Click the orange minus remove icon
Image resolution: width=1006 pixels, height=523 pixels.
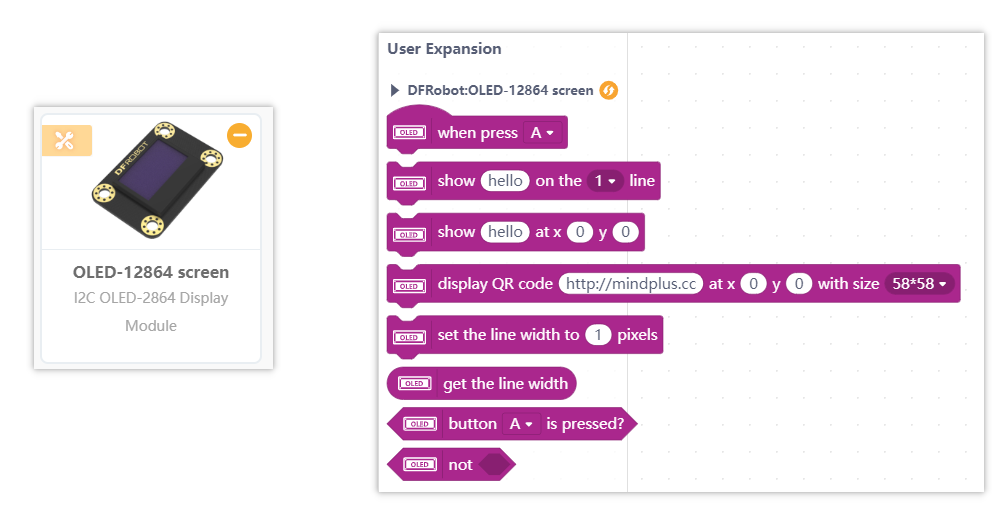pos(239,135)
